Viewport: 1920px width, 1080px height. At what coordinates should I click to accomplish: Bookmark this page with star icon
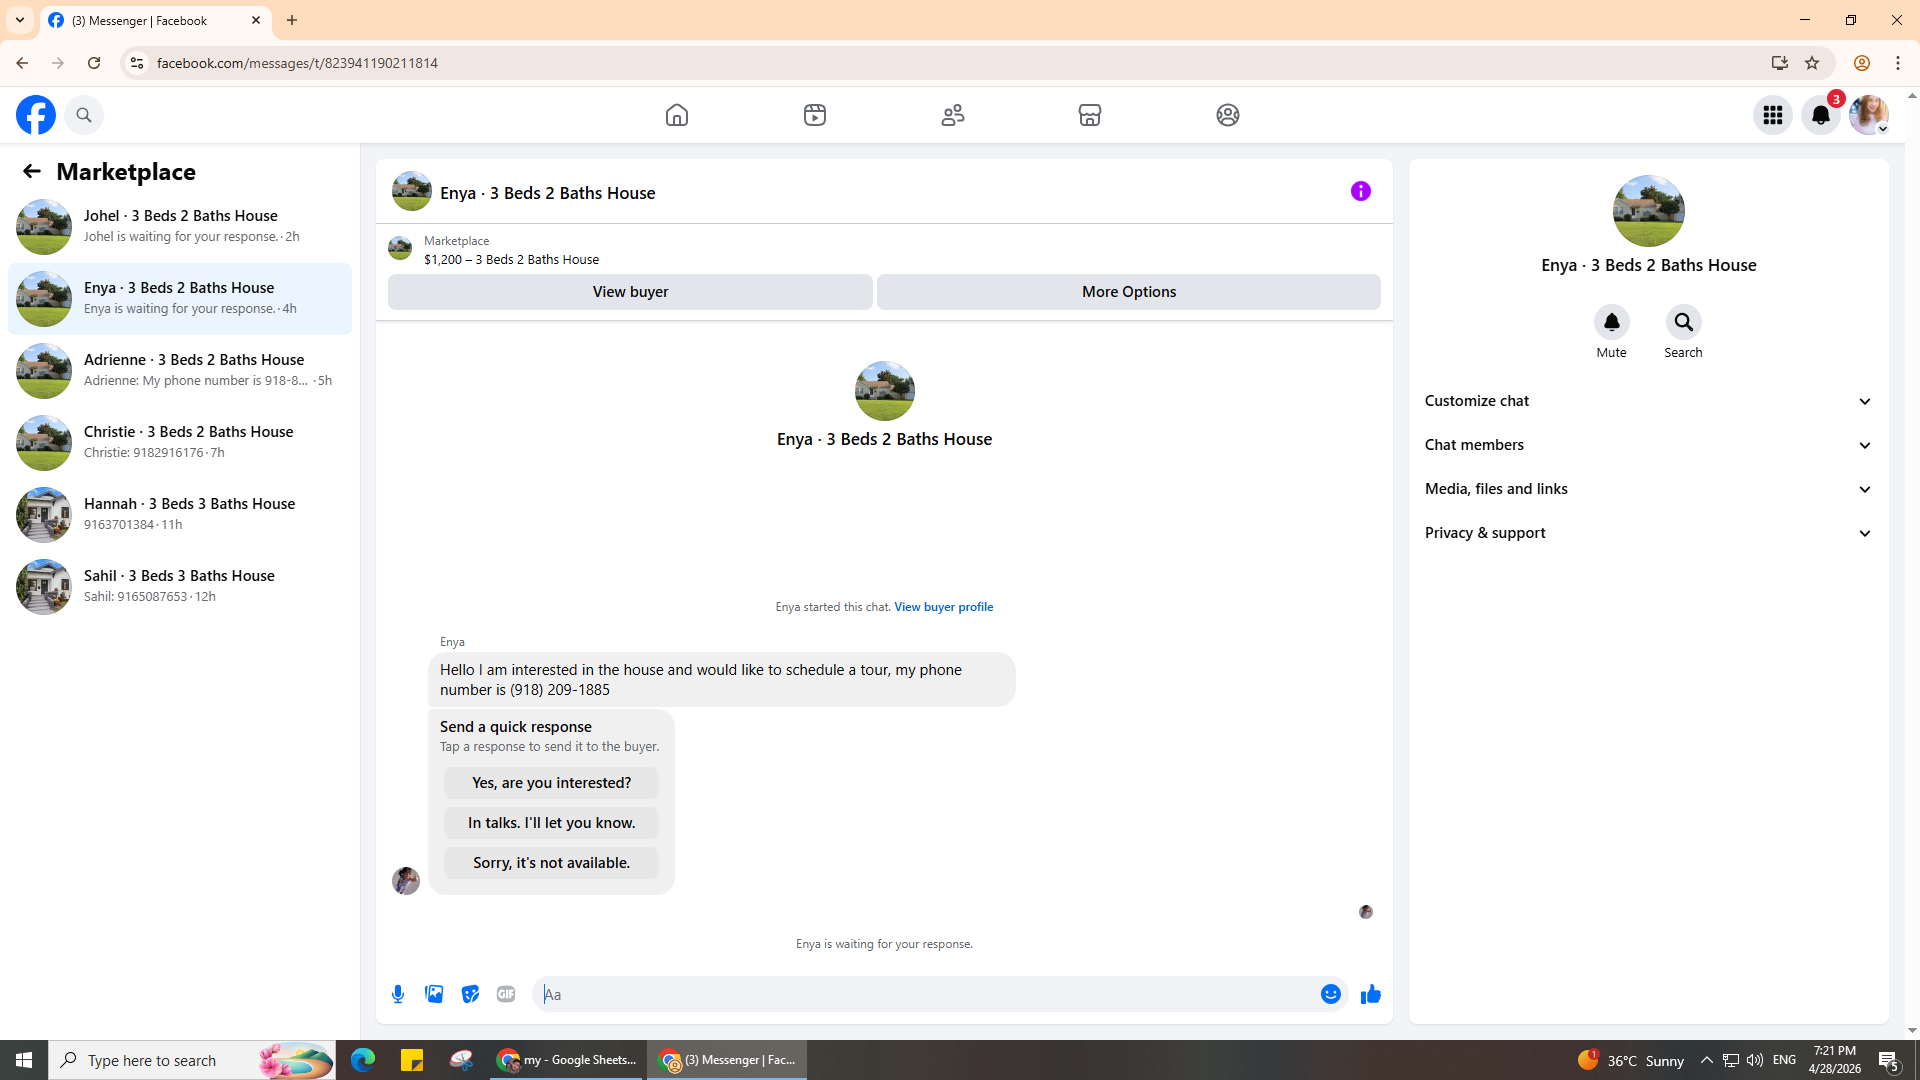[1812, 63]
